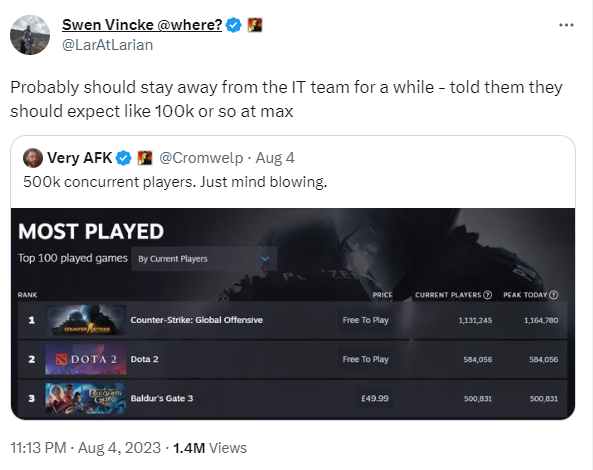Click the dropdown chevron arrow in sort box
593x470 pixels.
[x=265, y=259]
